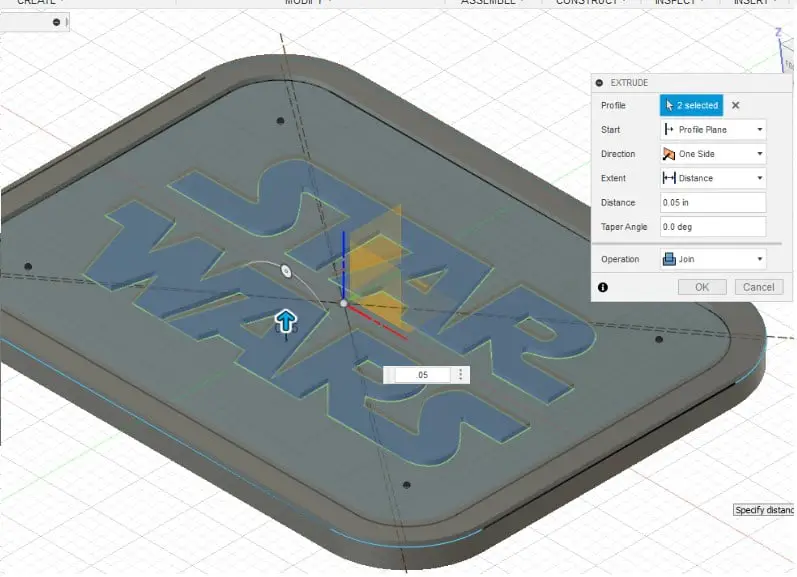
Task: Open the CONSTRUCT toolbar menu
Action: [x=590, y=2]
